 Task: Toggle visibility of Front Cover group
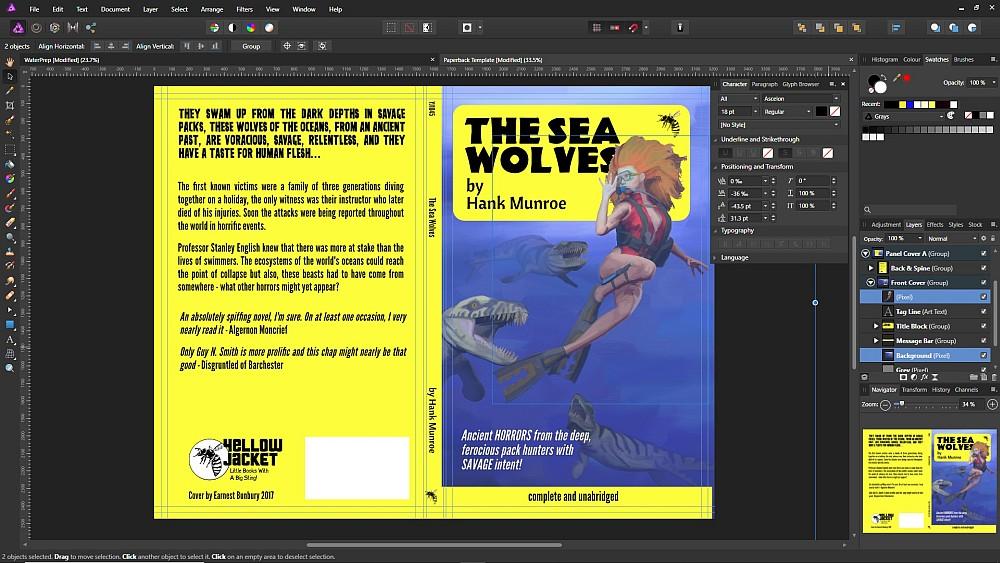983,282
